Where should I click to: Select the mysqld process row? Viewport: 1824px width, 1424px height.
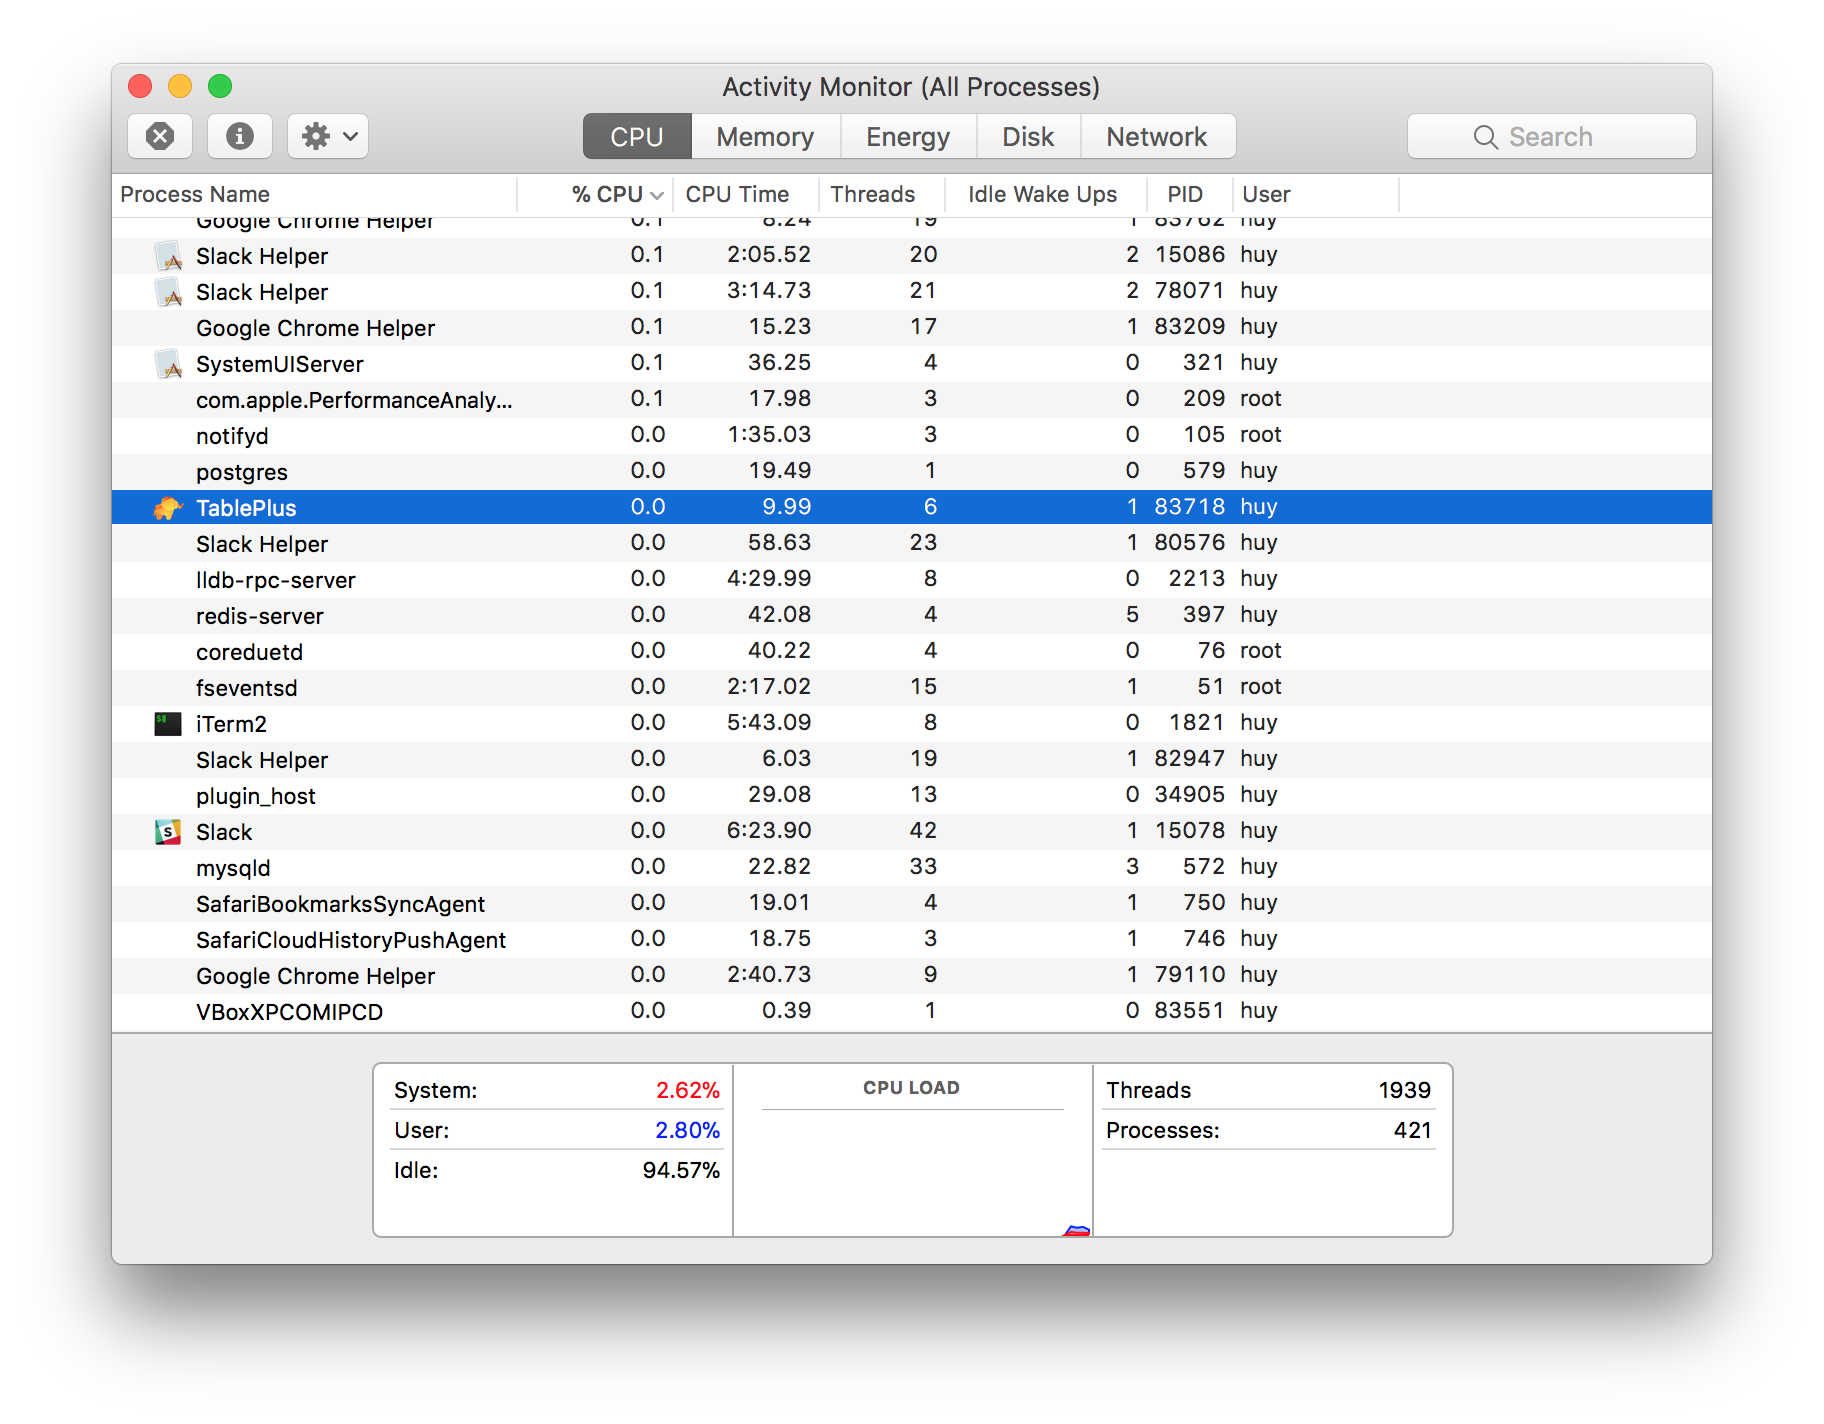click(x=600, y=866)
